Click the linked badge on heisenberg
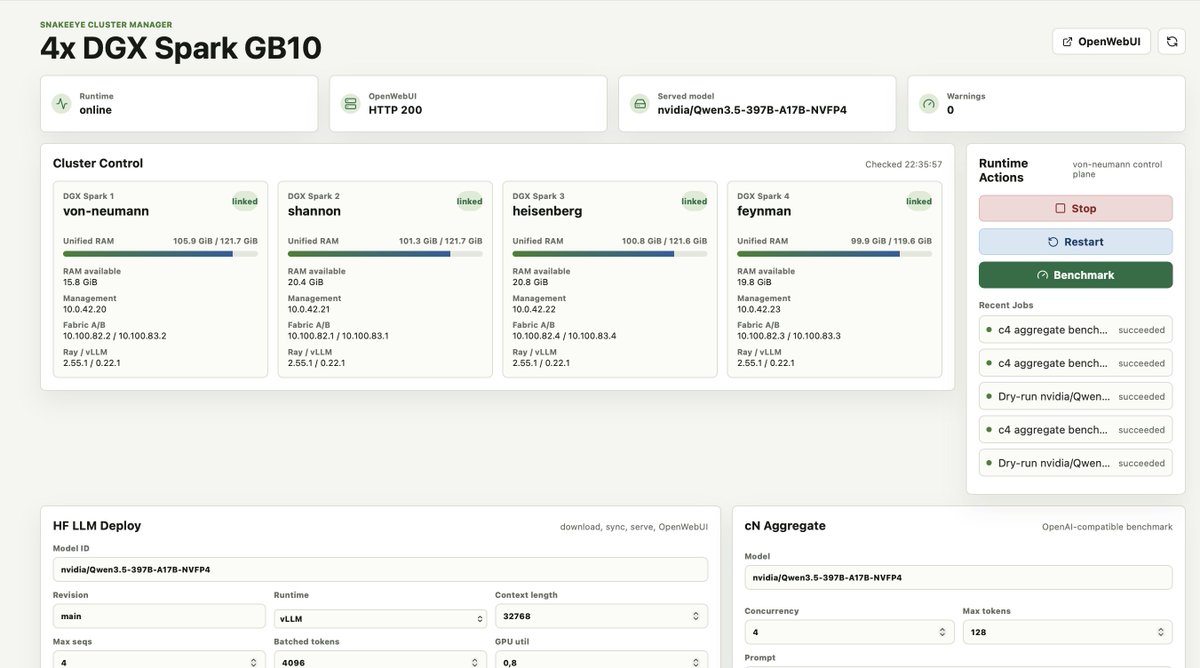 pos(694,201)
